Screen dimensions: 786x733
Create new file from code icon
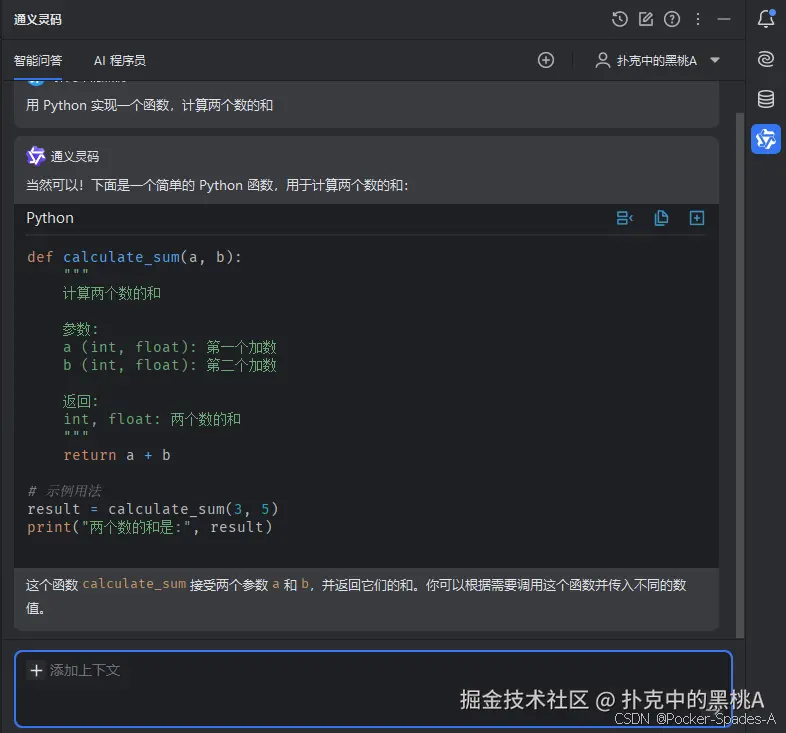coord(697,218)
